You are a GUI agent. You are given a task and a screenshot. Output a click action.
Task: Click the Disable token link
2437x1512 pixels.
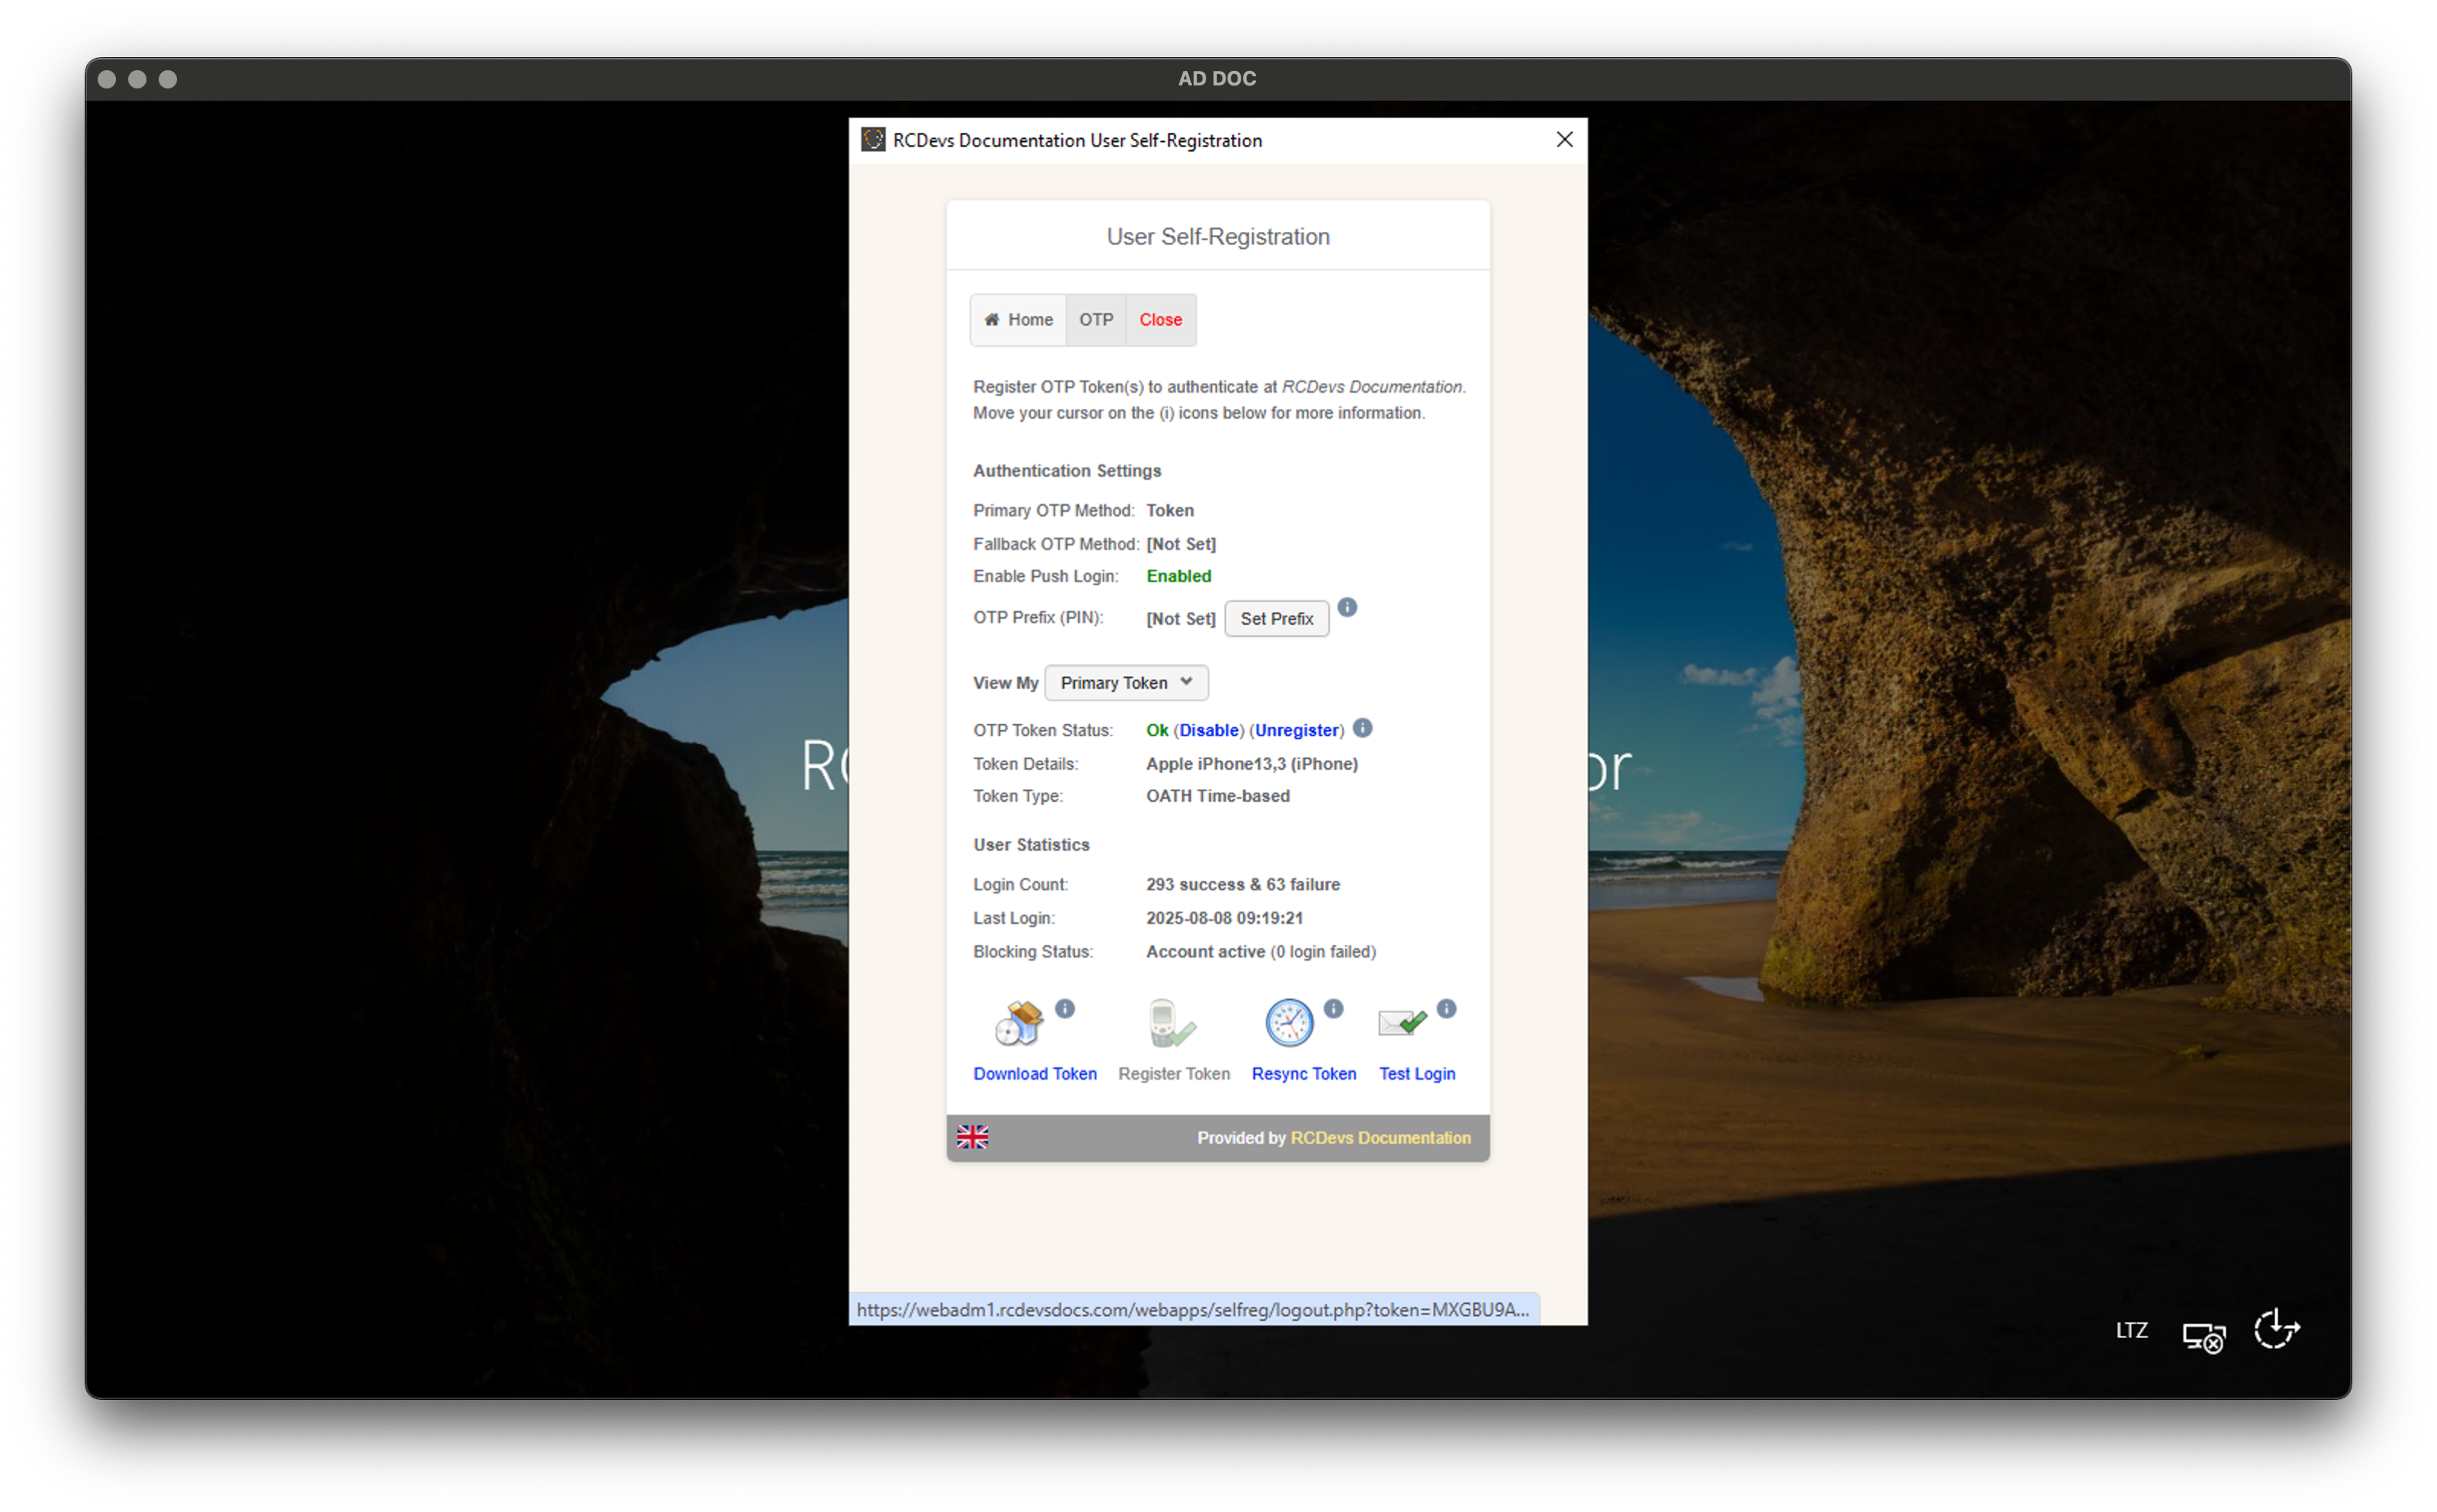click(1209, 731)
